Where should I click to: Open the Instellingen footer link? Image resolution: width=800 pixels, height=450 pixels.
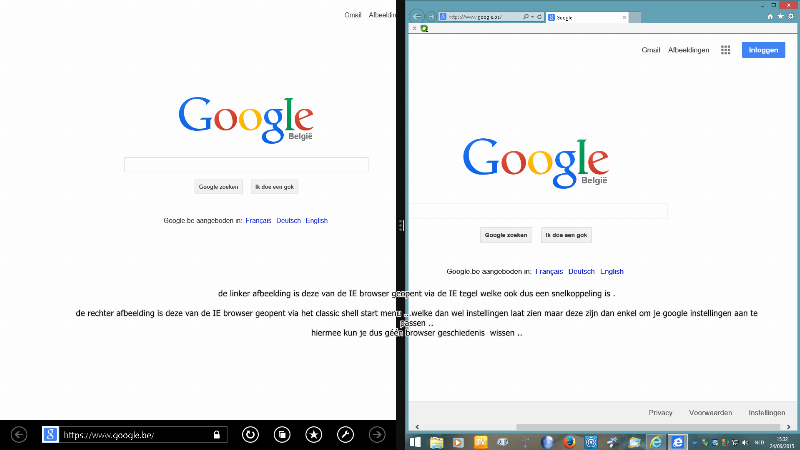click(x=766, y=412)
